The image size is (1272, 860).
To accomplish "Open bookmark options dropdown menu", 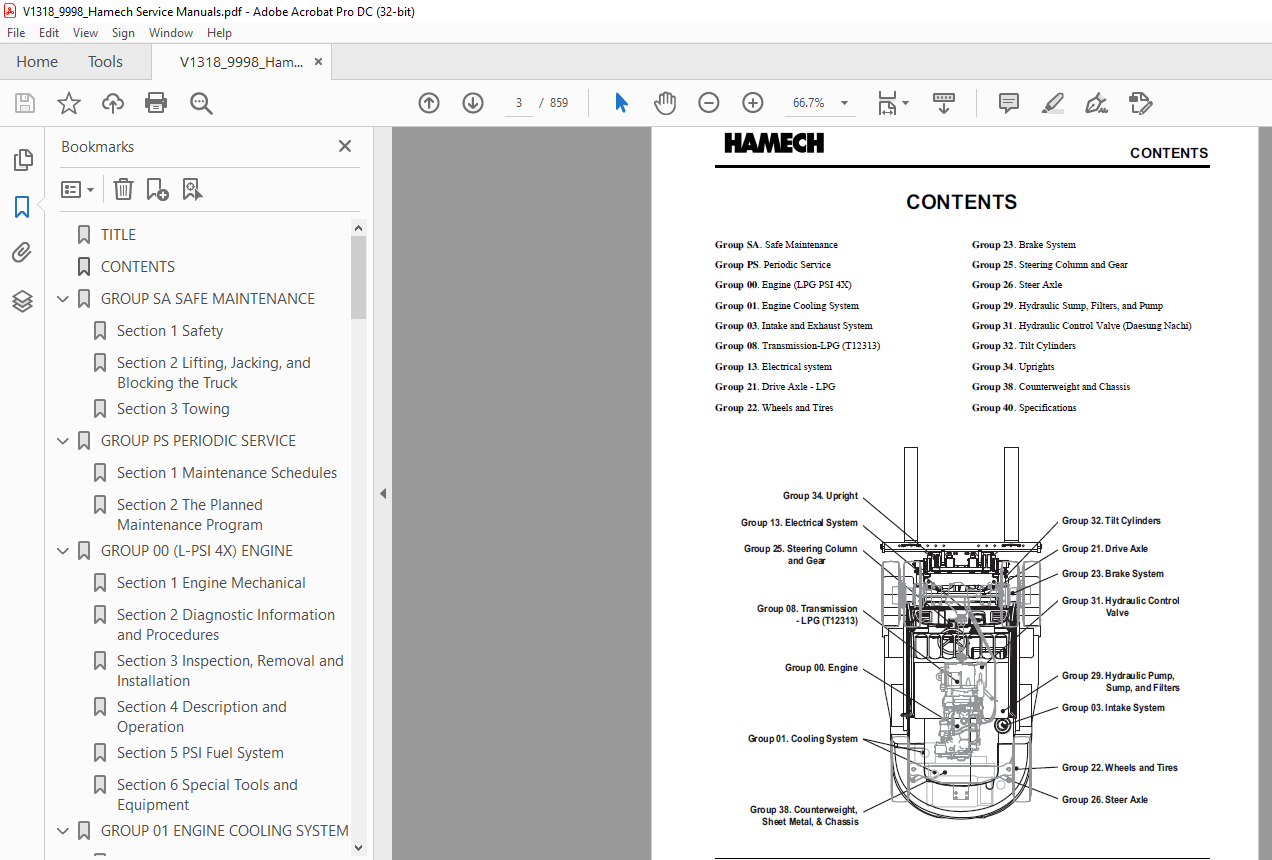I will point(78,189).
